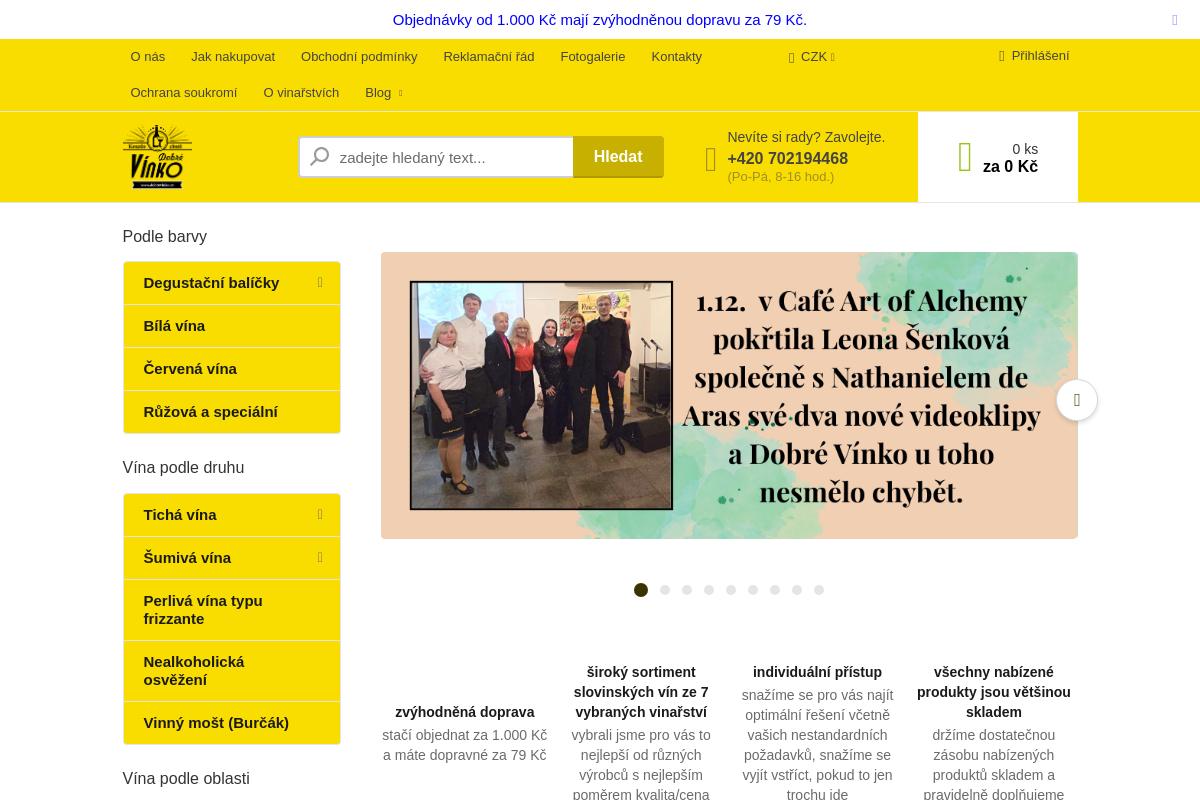Open the cart showing 0 ks
Screen dimensions: 1200x800
(x=998, y=157)
